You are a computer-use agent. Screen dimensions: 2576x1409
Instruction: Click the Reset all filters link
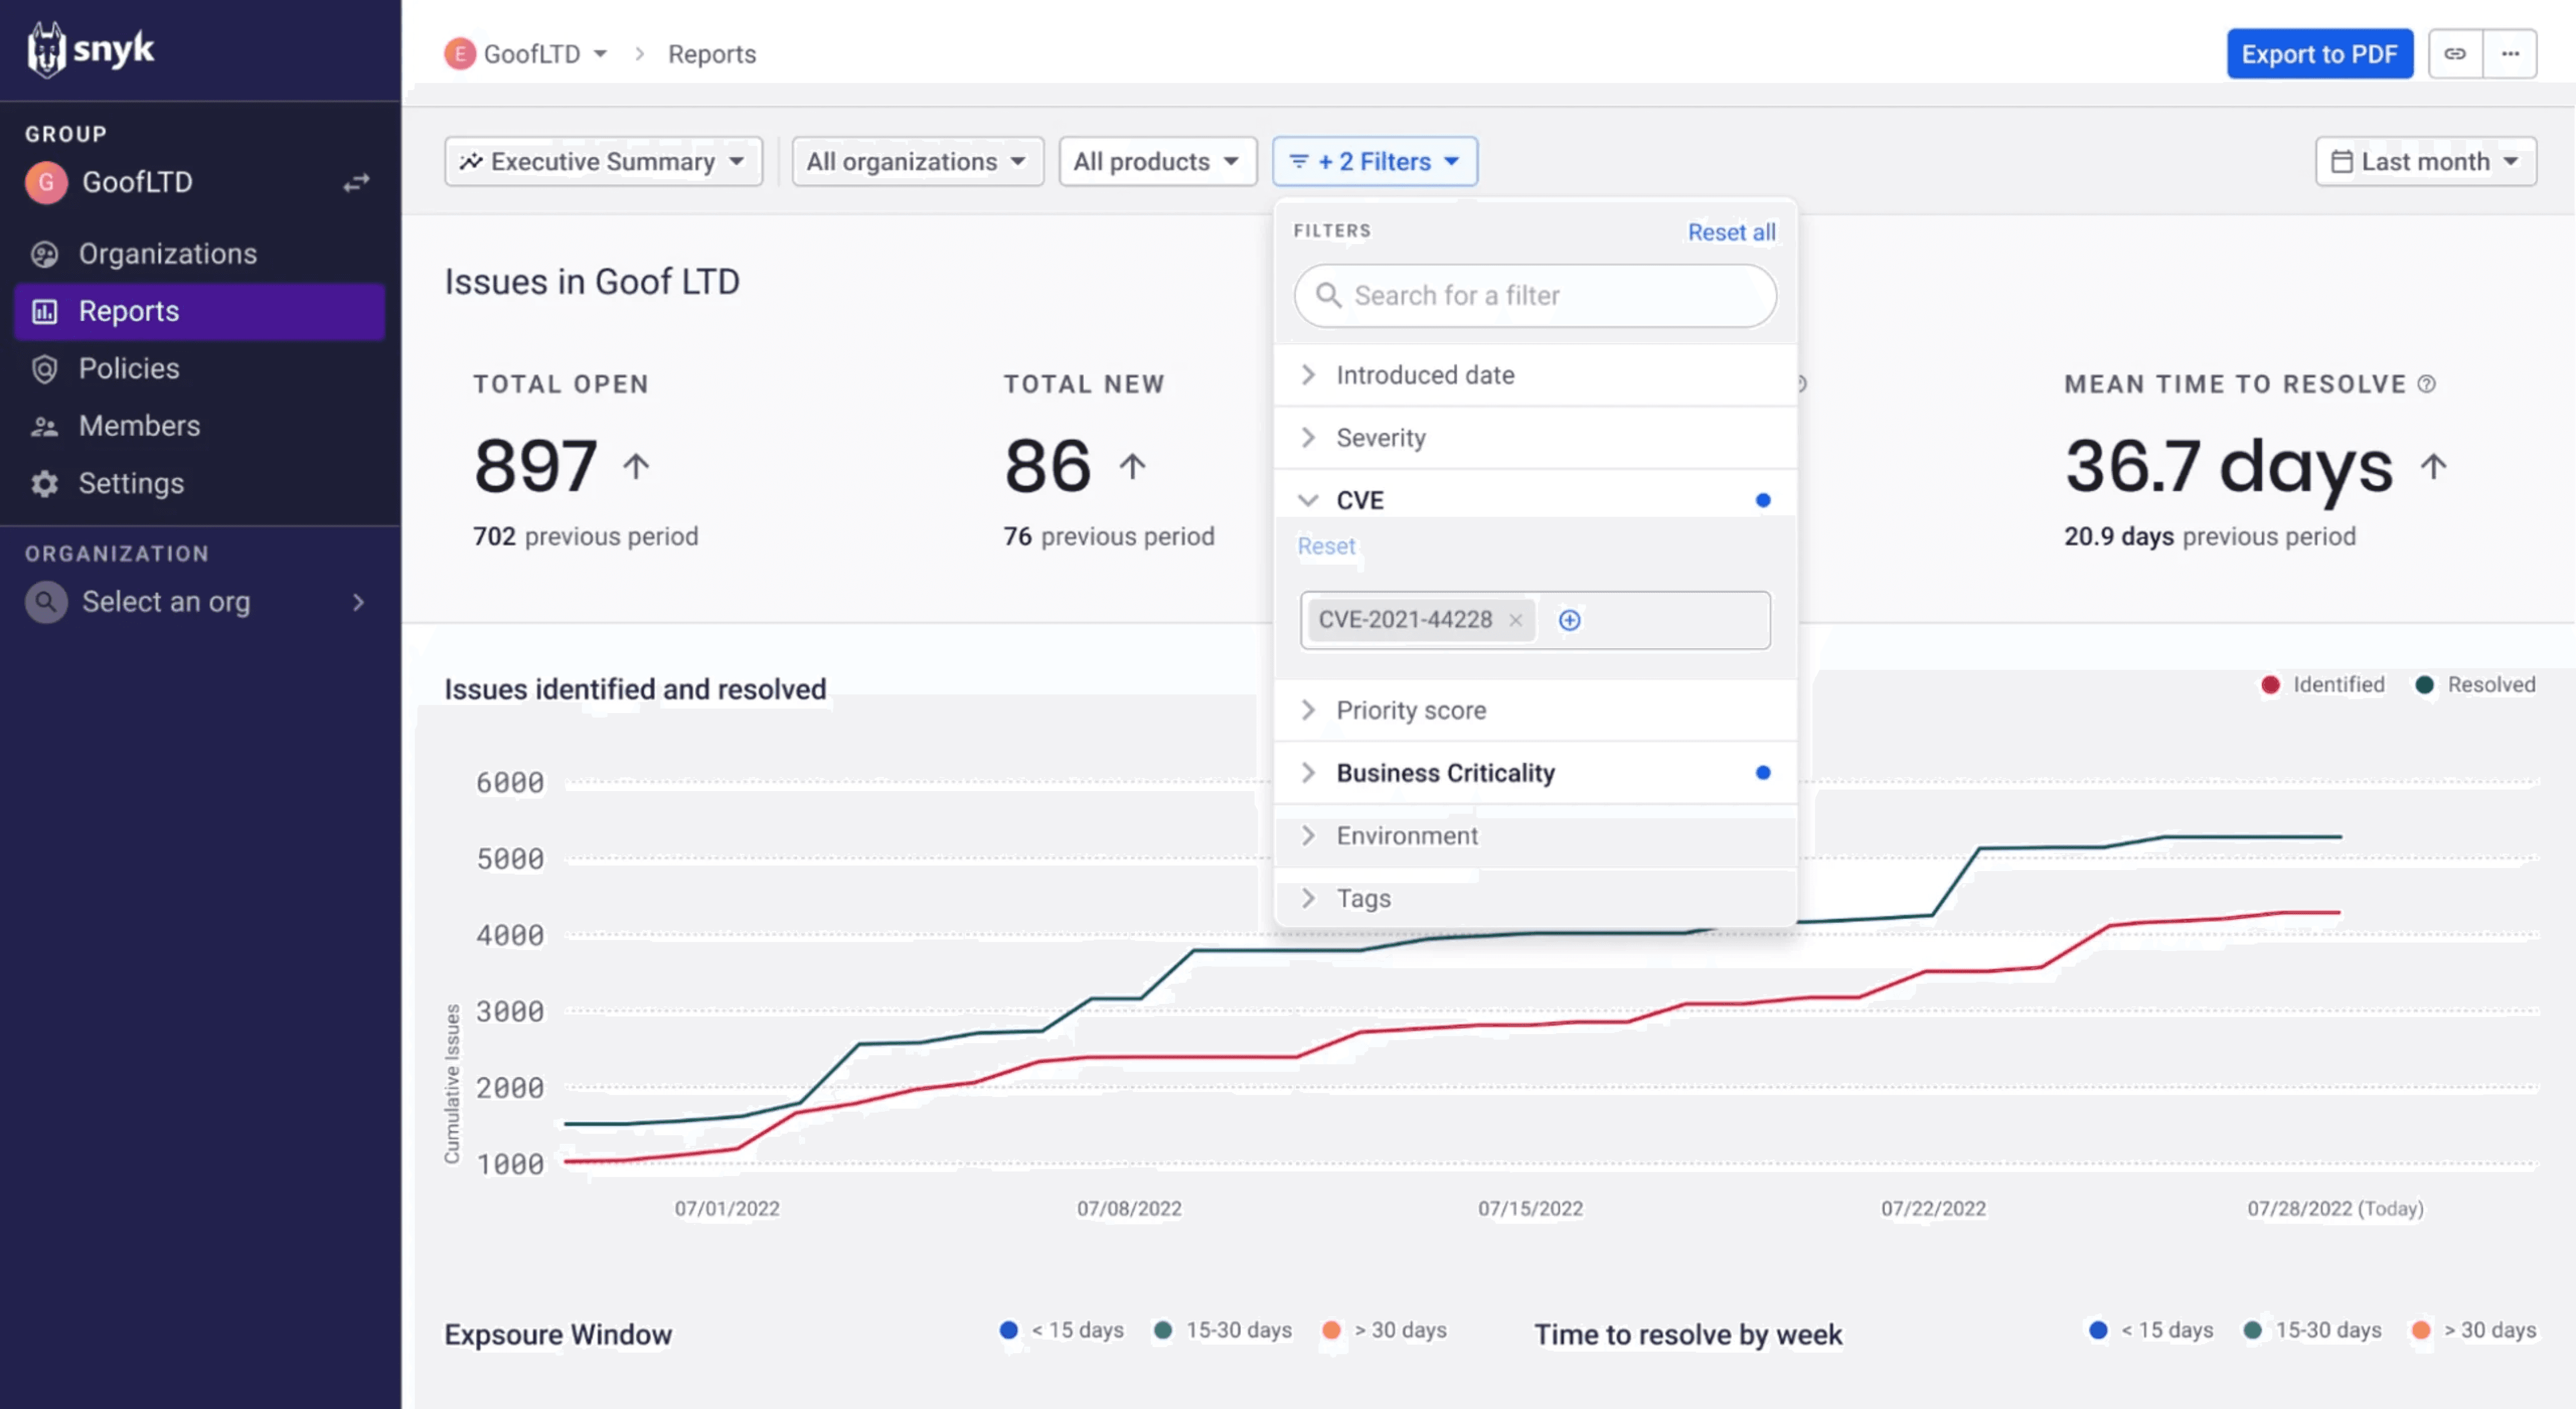point(1731,232)
